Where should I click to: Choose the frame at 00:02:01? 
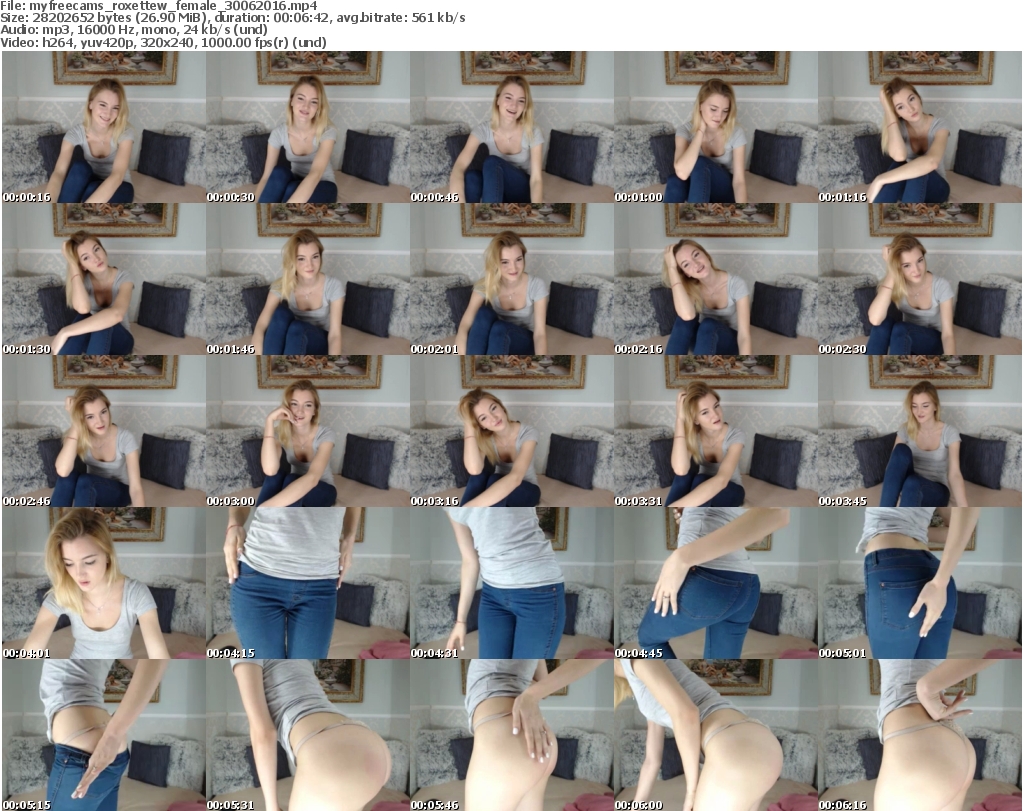tap(511, 279)
